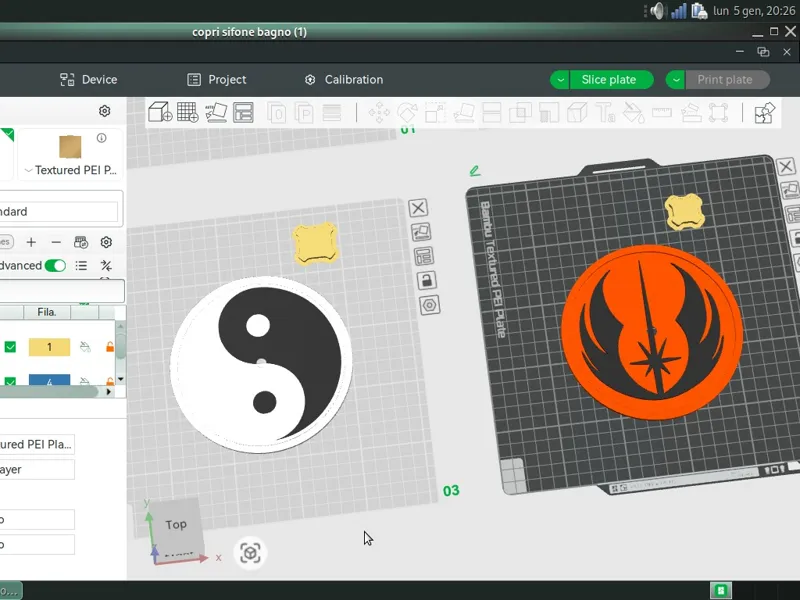The height and width of the screenshot is (600, 800).
Task: Select the Support painting tool
Action: click(548, 113)
